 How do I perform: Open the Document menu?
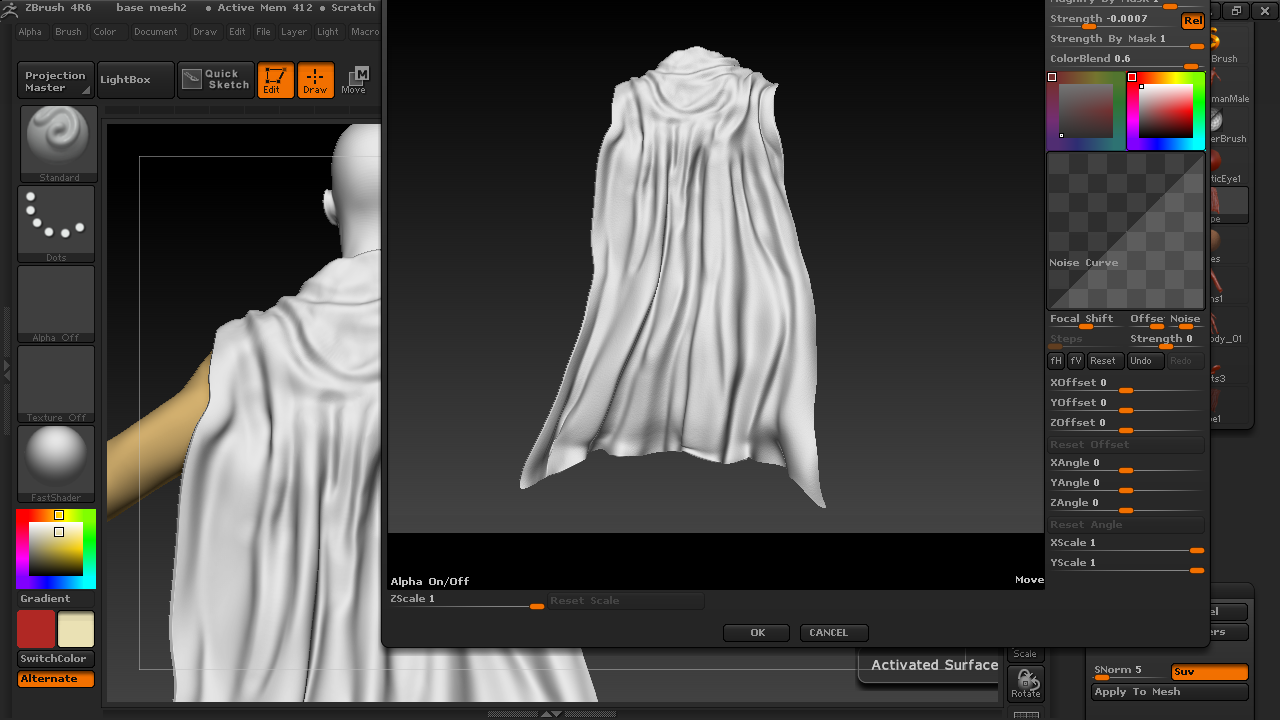[156, 32]
